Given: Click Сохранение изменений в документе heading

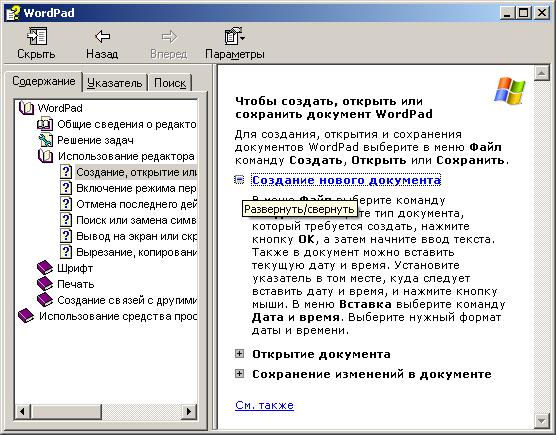Looking at the screenshot, I should [372, 374].
